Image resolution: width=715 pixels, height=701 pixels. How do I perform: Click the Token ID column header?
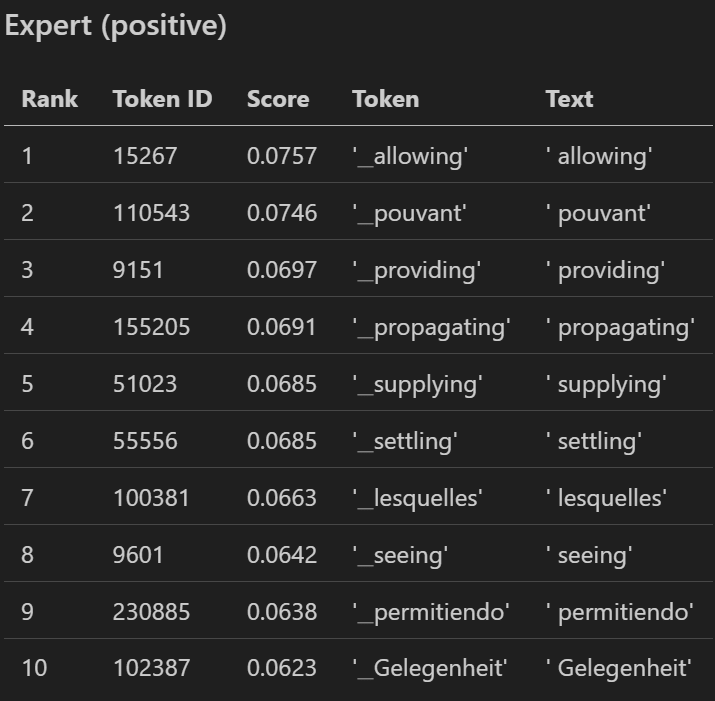click(162, 99)
